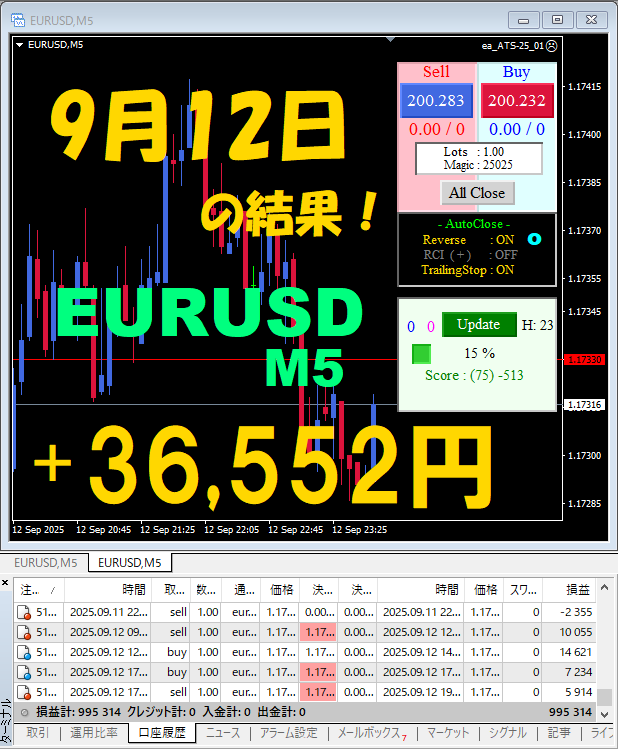
Task: Open the EURUSD,M5 chart dropdown triangle
Action: click(20, 45)
